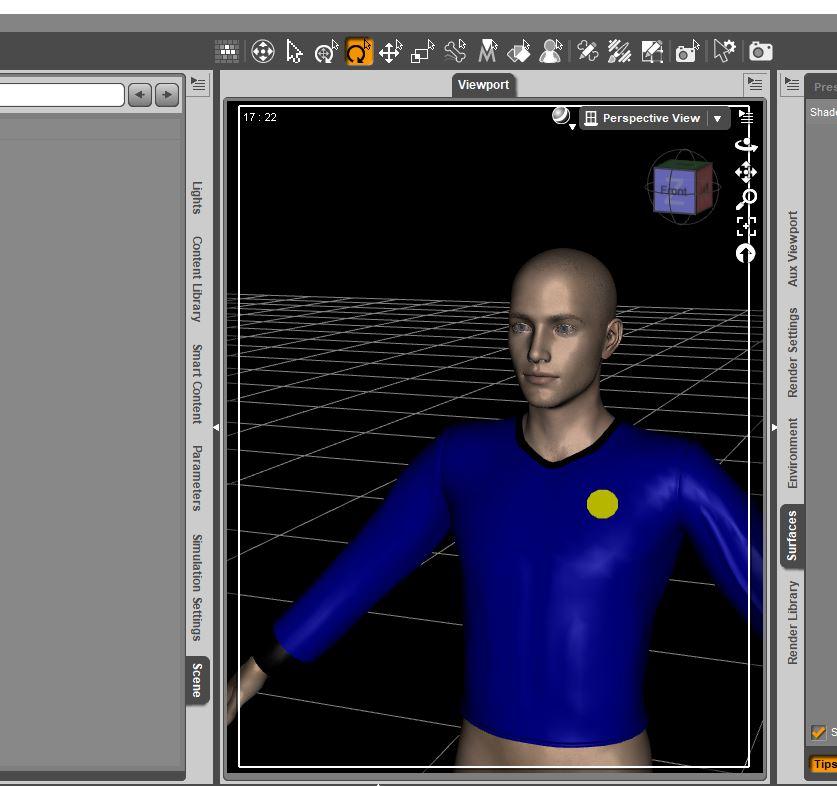Open the Scene side tab
This screenshot has height=786, width=837.
[x=198, y=680]
